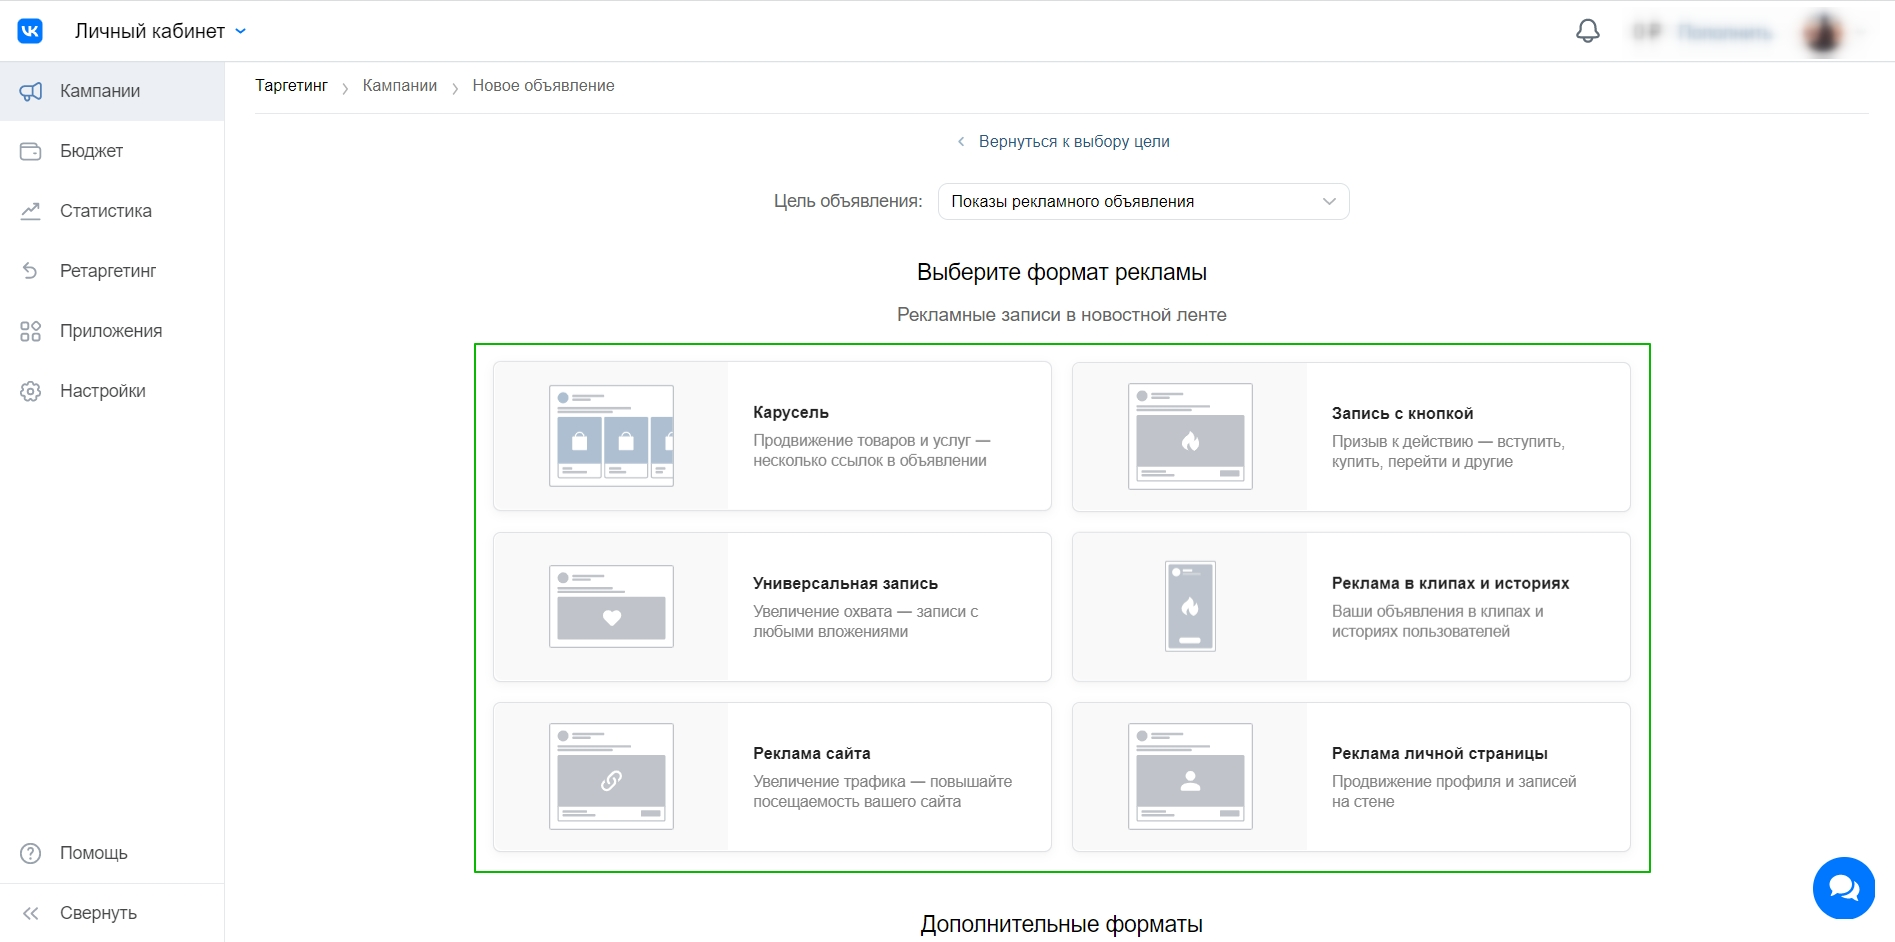Open Приложения in the sidebar
1895x942 pixels.
(112, 331)
